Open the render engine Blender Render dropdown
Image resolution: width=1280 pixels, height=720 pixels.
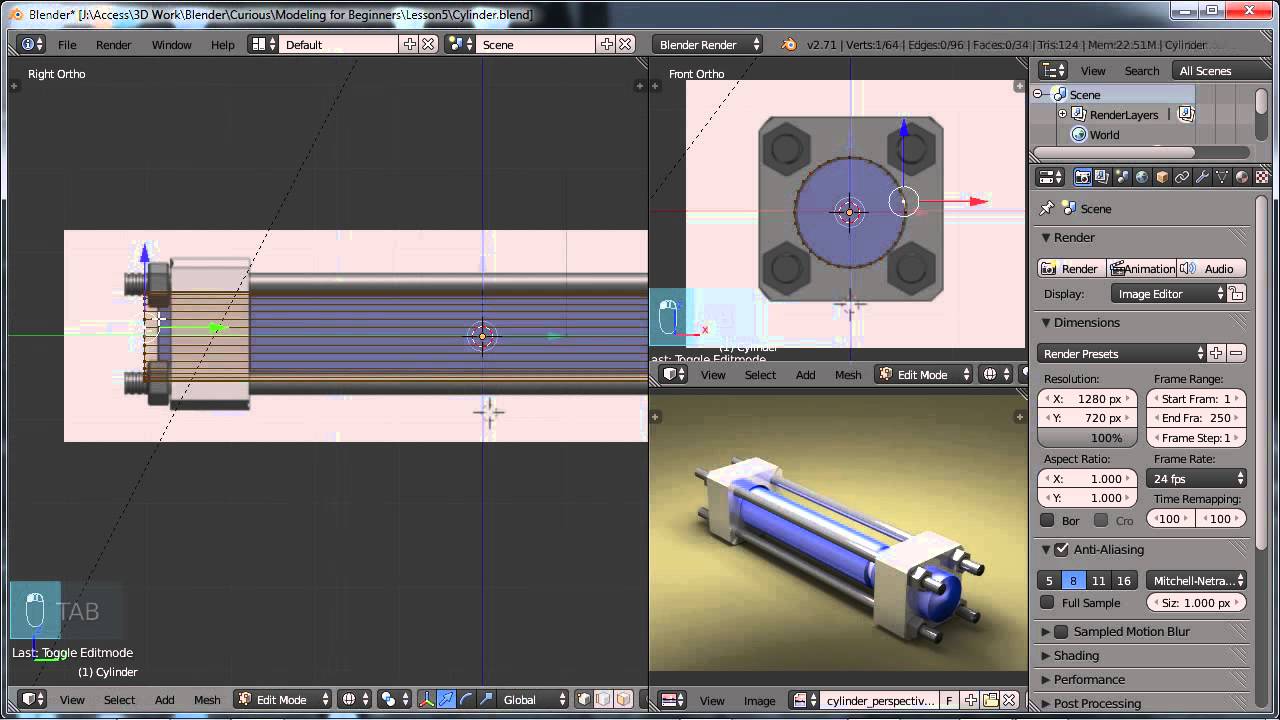(x=708, y=44)
